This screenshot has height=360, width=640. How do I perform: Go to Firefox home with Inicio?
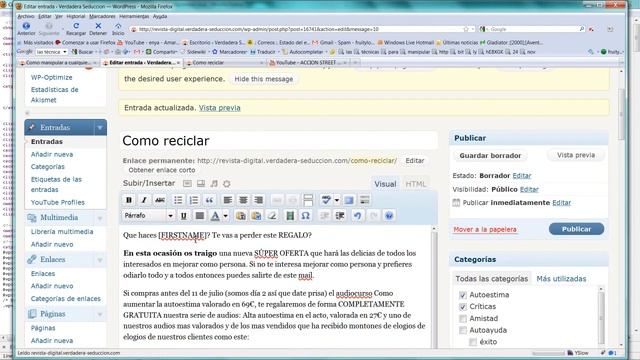point(118,29)
